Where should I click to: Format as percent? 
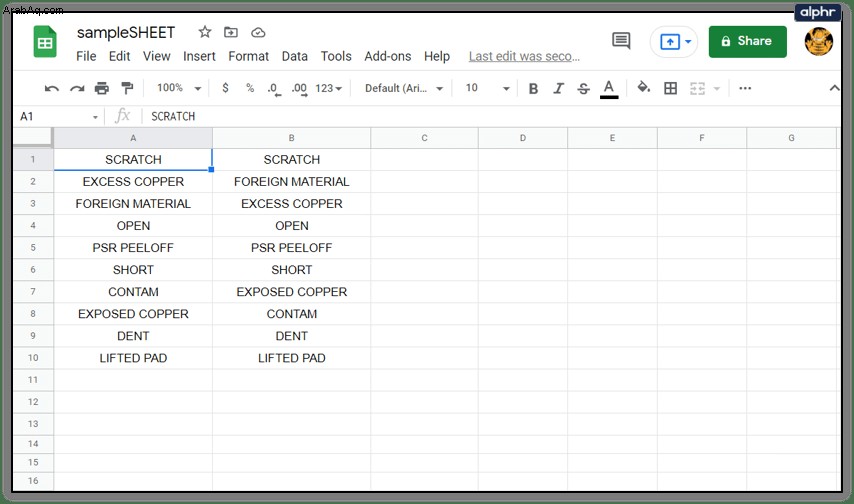point(250,88)
